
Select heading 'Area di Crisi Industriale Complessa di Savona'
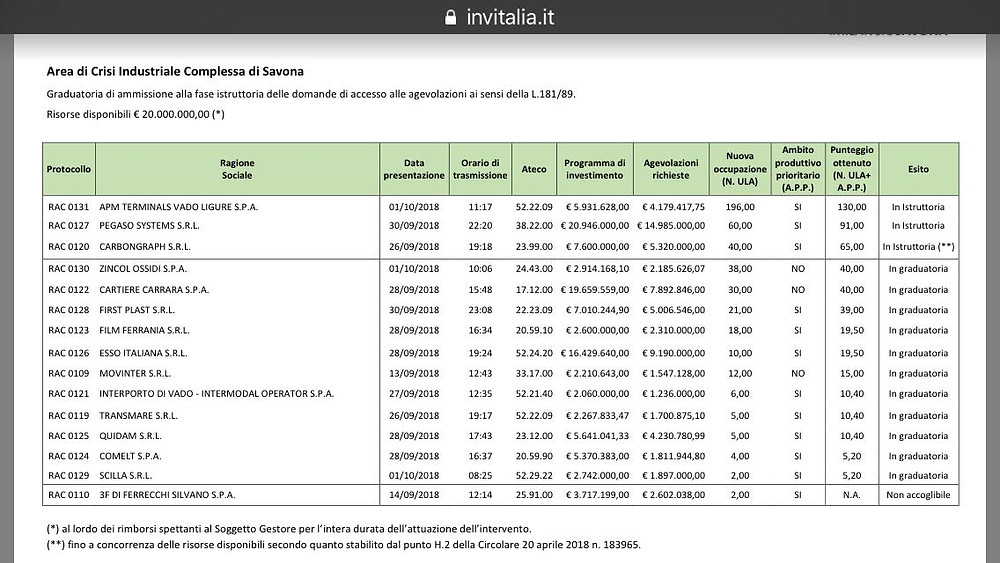pyautogui.click(x=175, y=71)
